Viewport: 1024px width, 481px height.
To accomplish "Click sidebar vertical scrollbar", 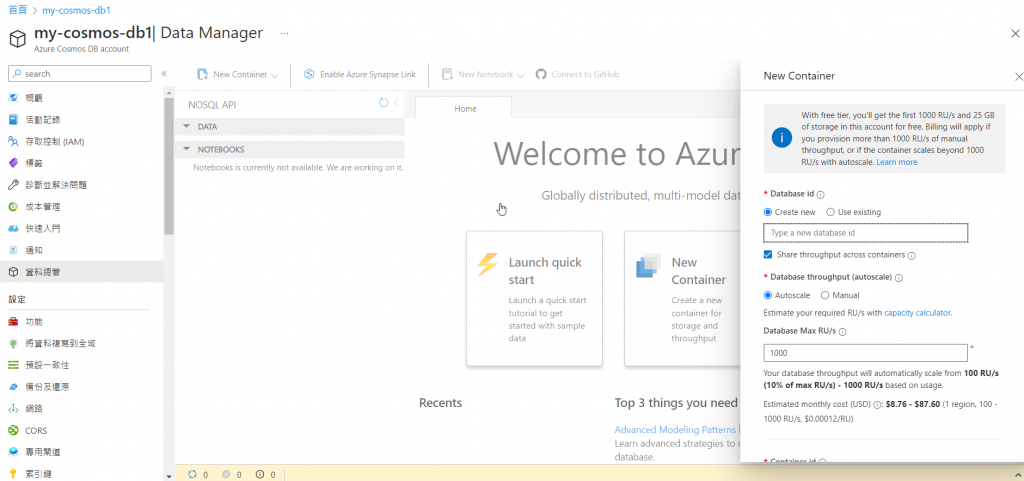I will click(169, 166).
